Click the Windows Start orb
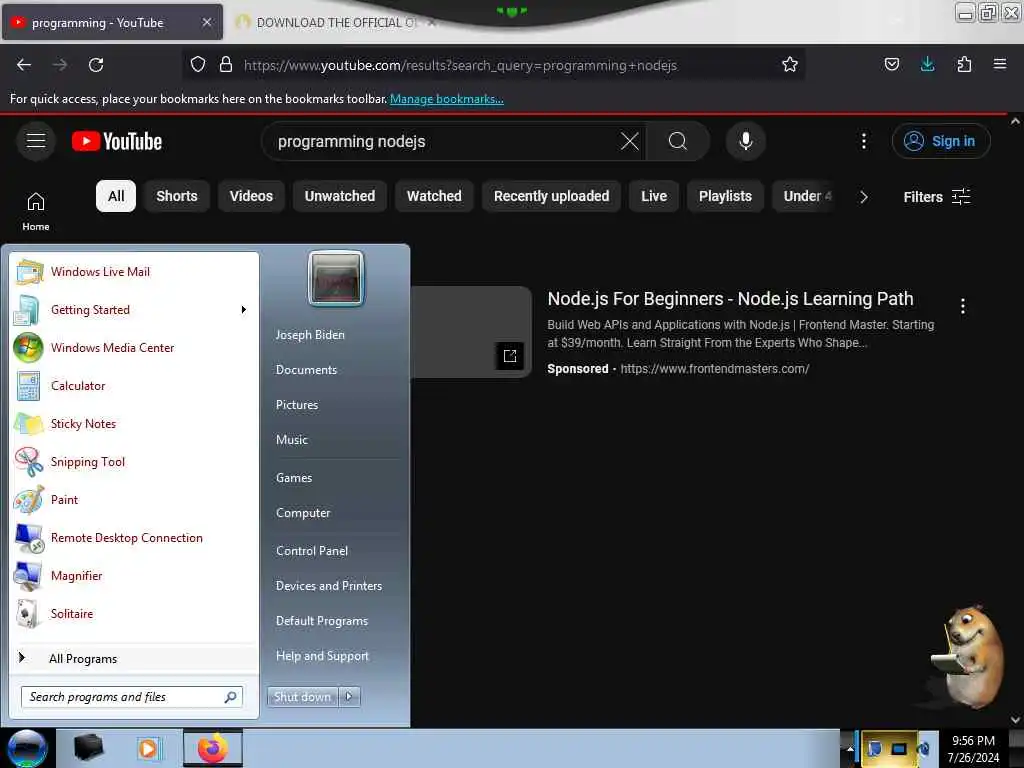1024x768 pixels. (x=27, y=748)
